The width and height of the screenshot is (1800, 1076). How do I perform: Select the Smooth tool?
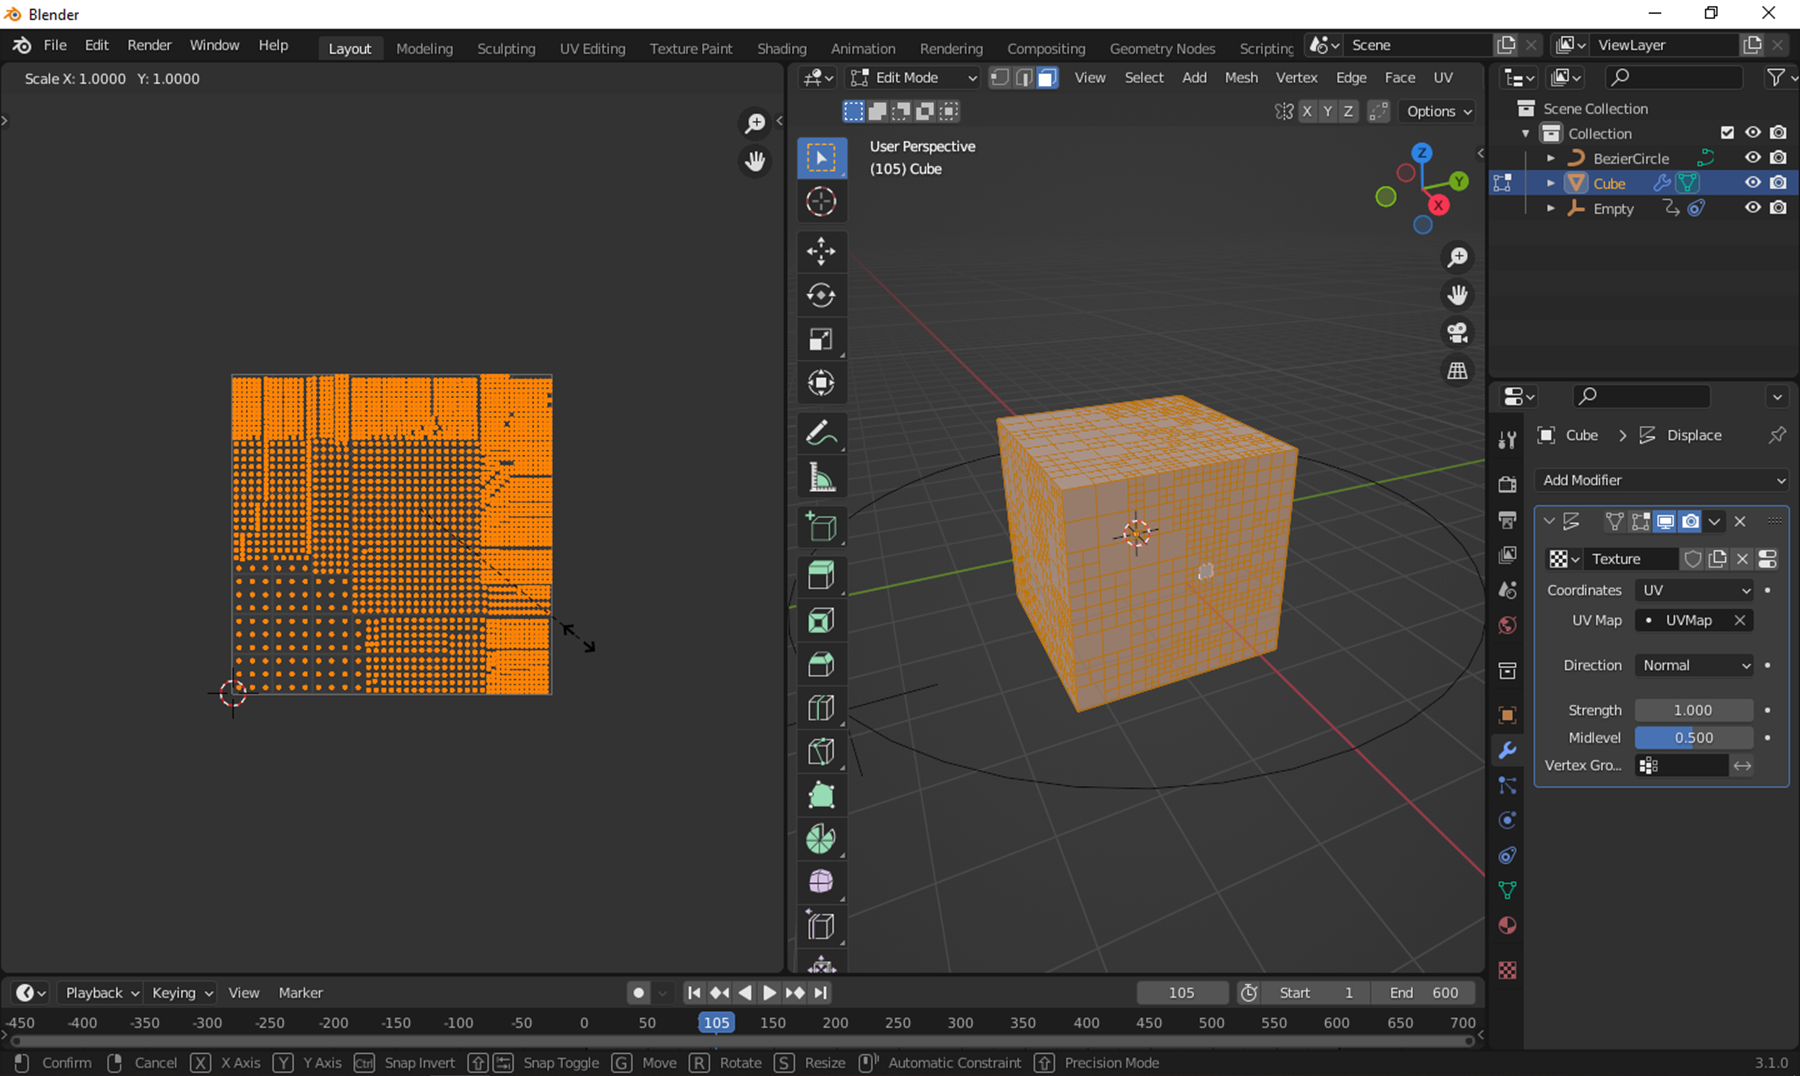(821, 882)
